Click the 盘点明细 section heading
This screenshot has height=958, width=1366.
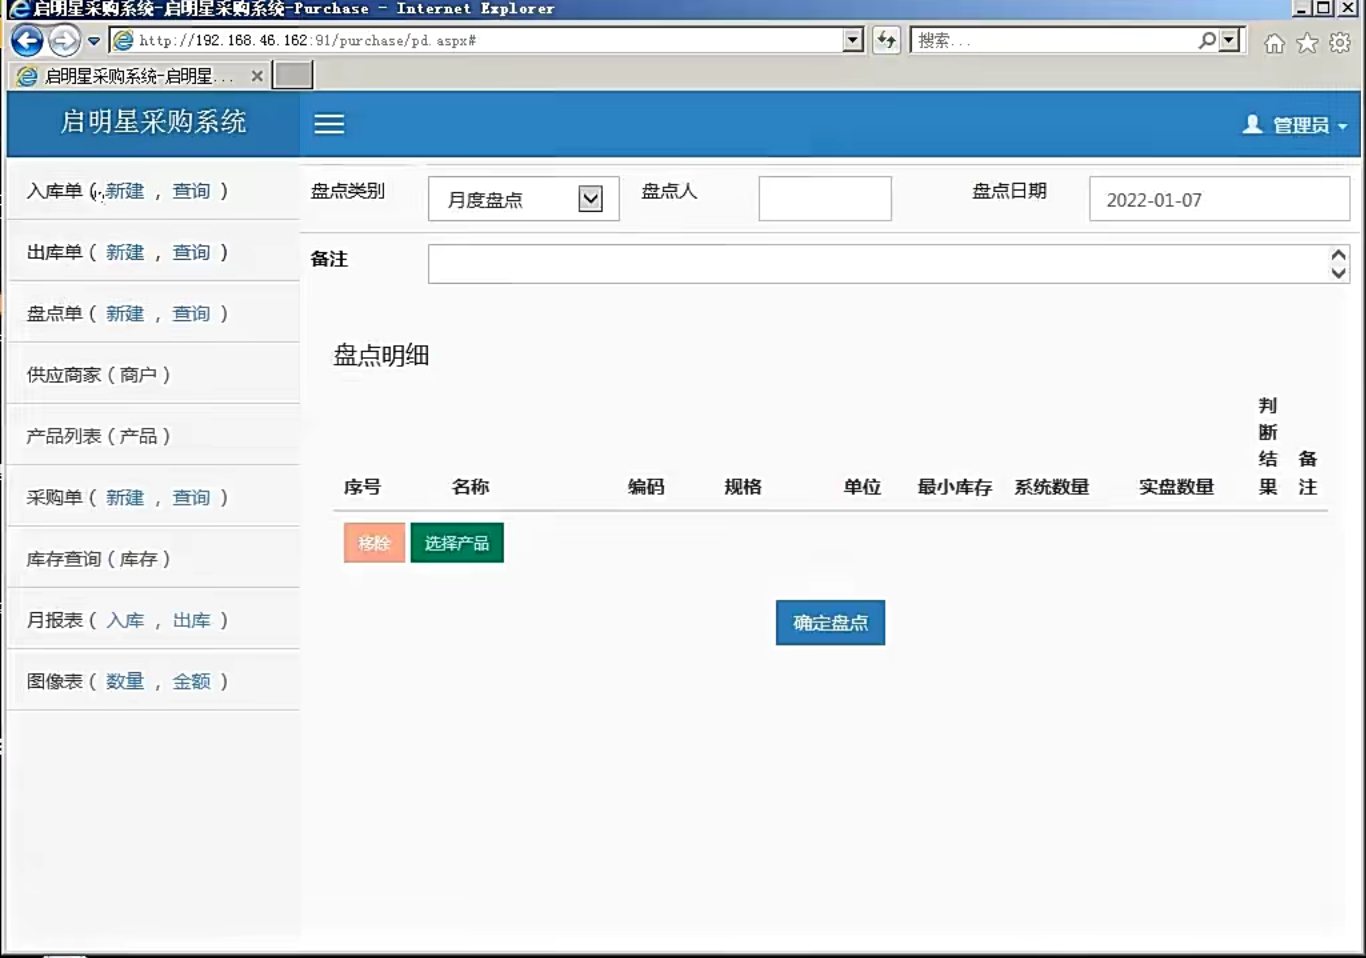381,355
